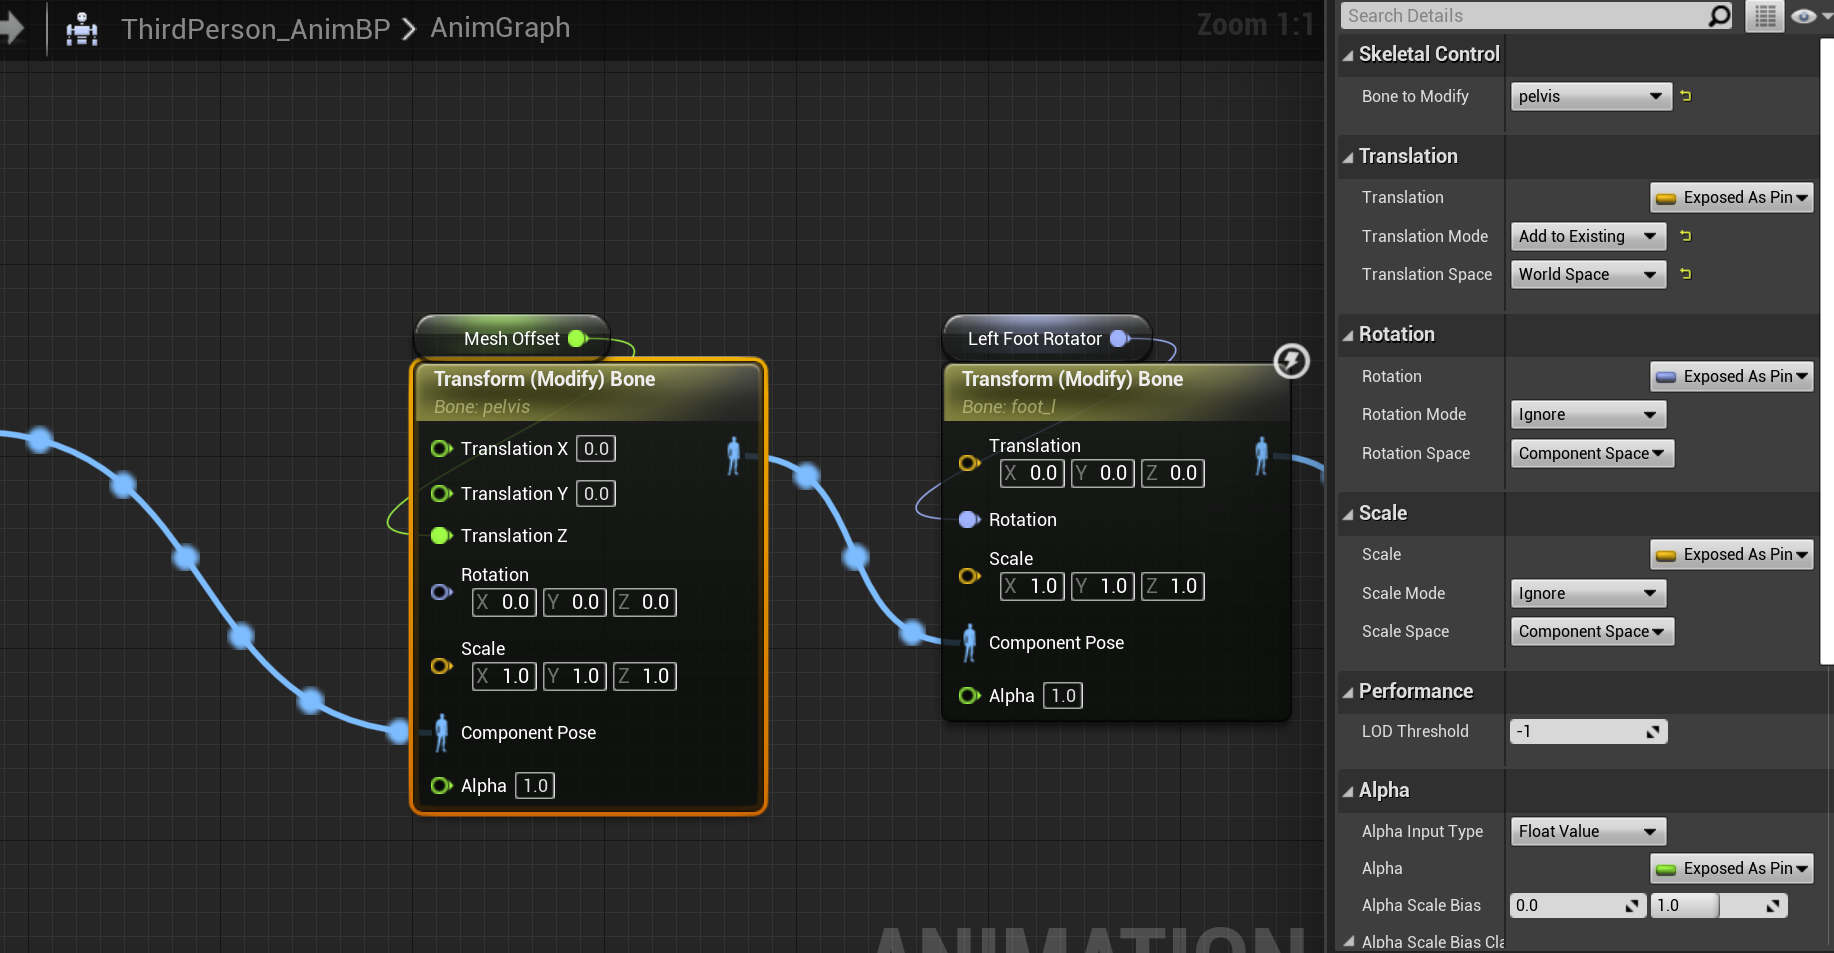The height and width of the screenshot is (953, 1834).
Task: Click foot_l node output pose pin
Action: pos(1262,456)
